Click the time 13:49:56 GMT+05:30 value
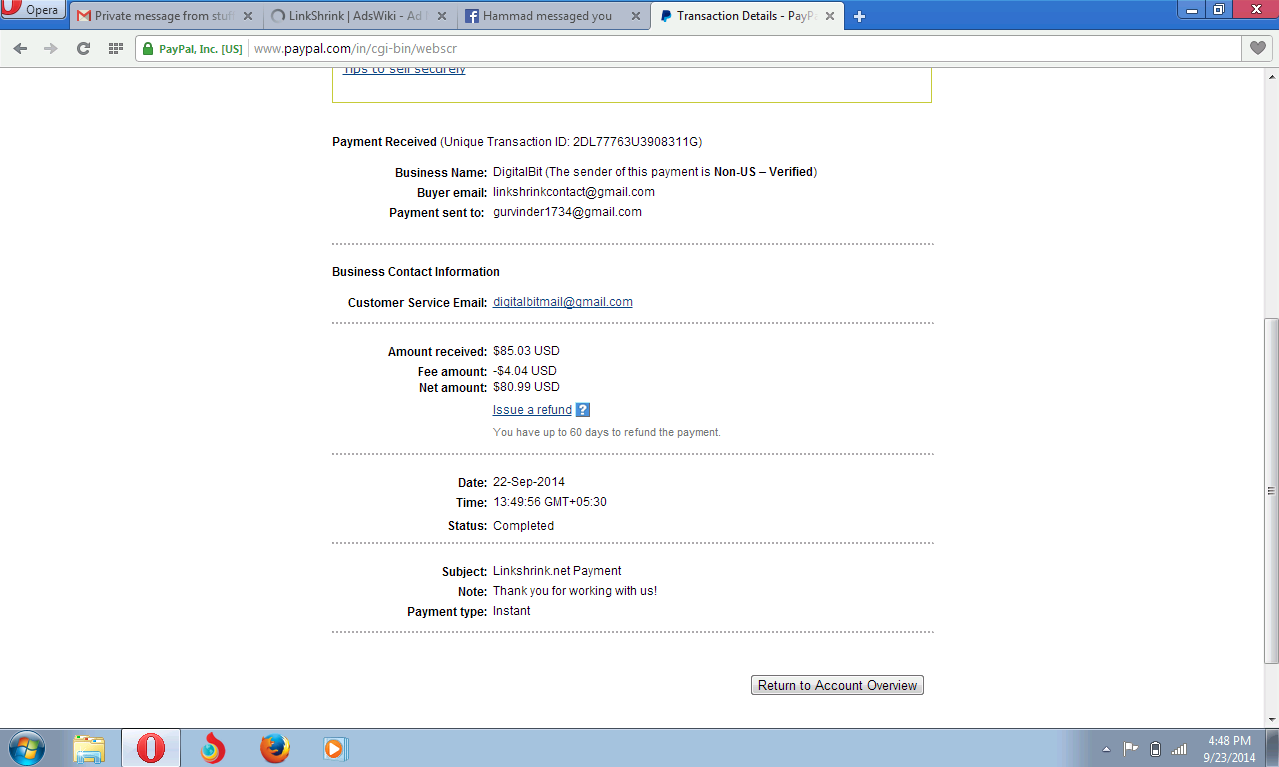Viewport: 1279px width, 767px height. click(x=550, y=502)
